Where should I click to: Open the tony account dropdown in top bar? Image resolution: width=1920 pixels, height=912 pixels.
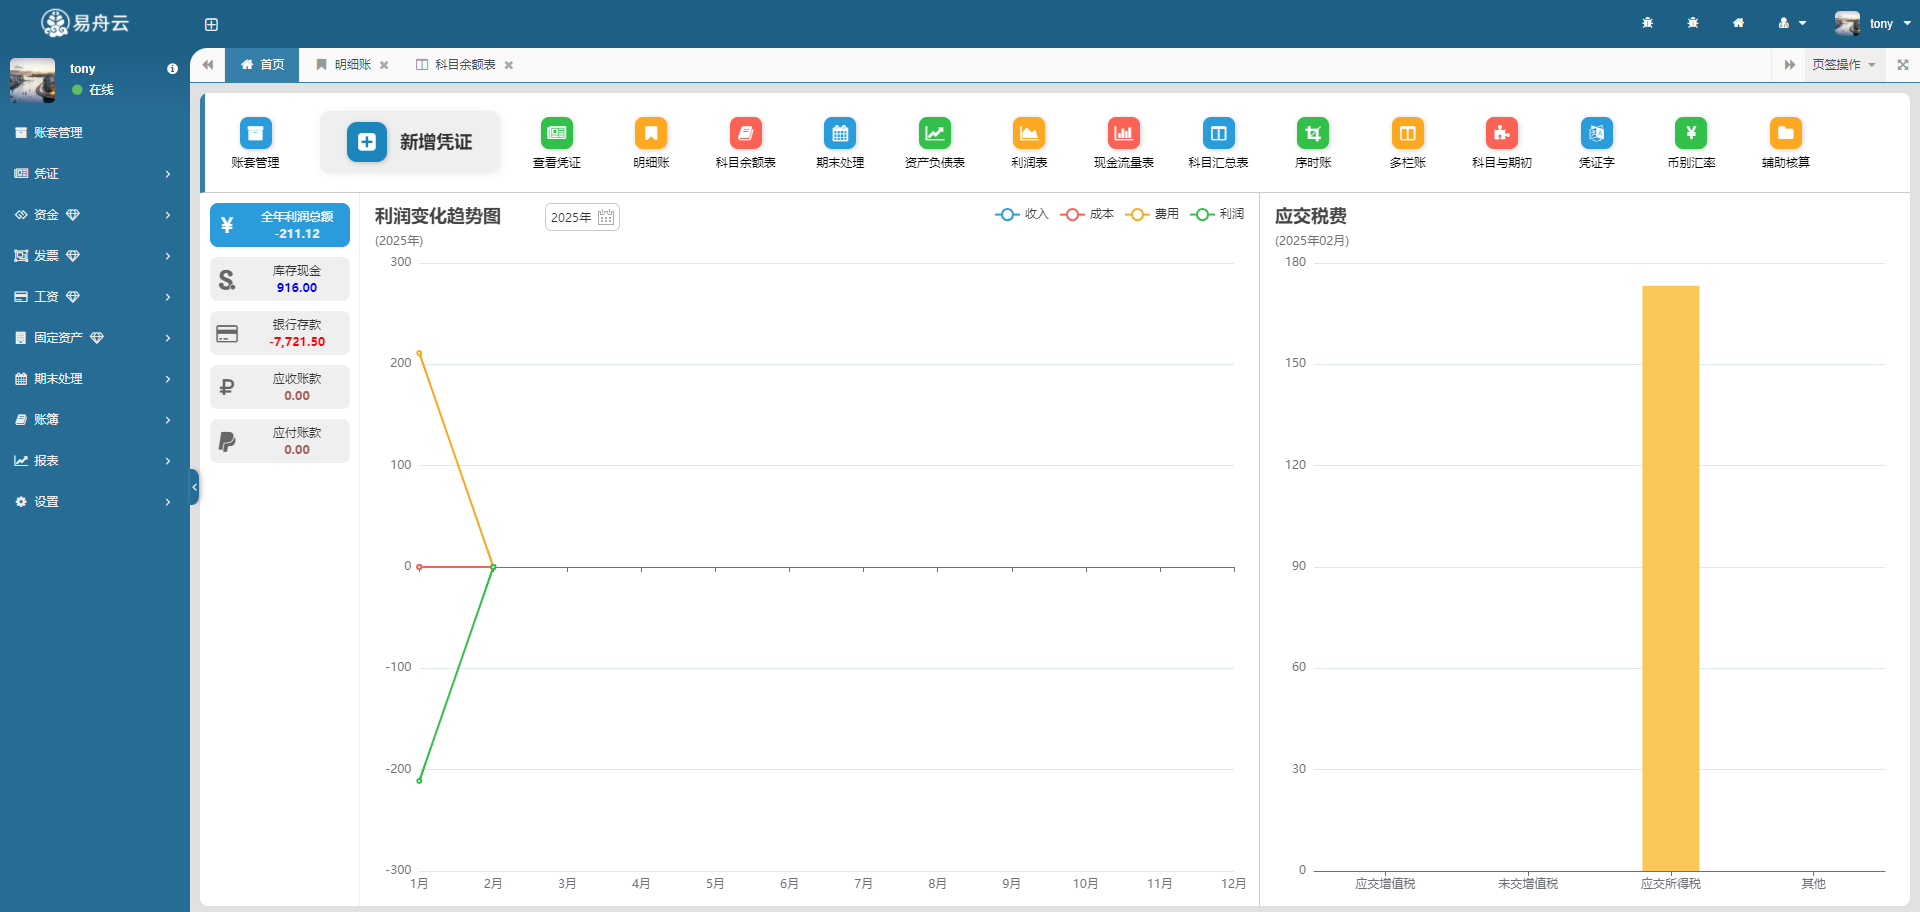[1873, 23]
